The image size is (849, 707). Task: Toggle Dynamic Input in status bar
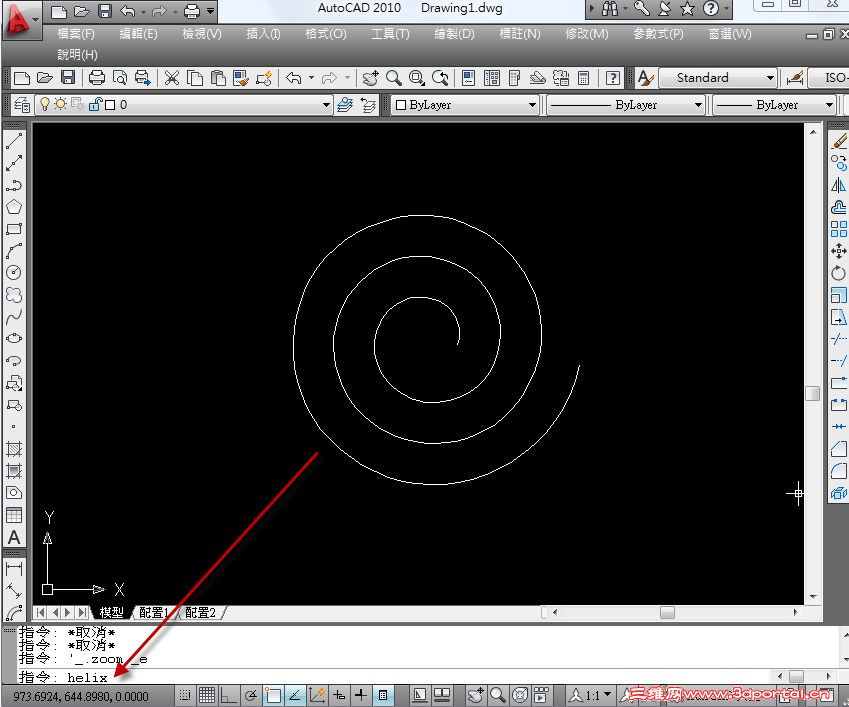click(x=339, y=695)
